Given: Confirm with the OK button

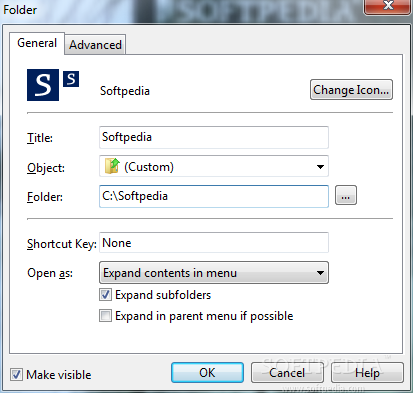Looking at the screenshot, I should pyautogui.click(x=207, y=373).
